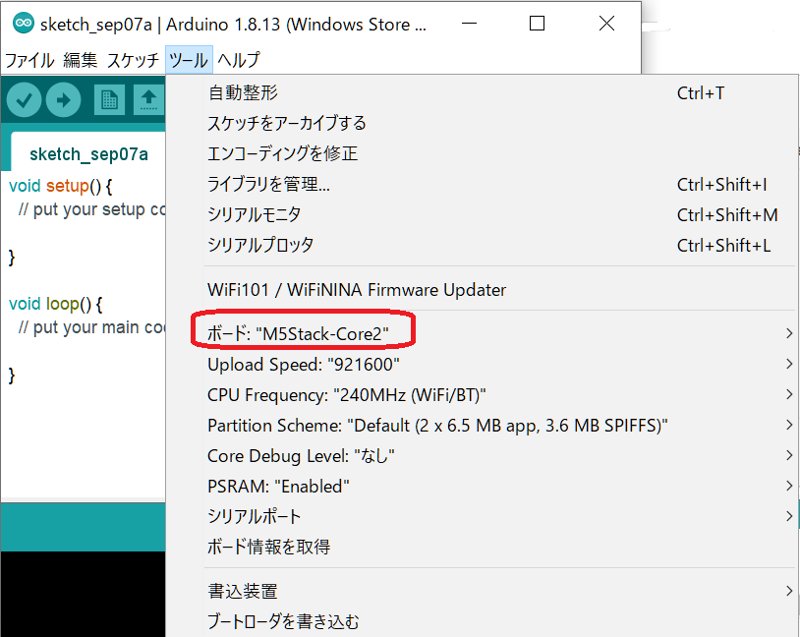Screen dimensions: 800x637
Task: Click the black console output area
Action: (83, 594)
